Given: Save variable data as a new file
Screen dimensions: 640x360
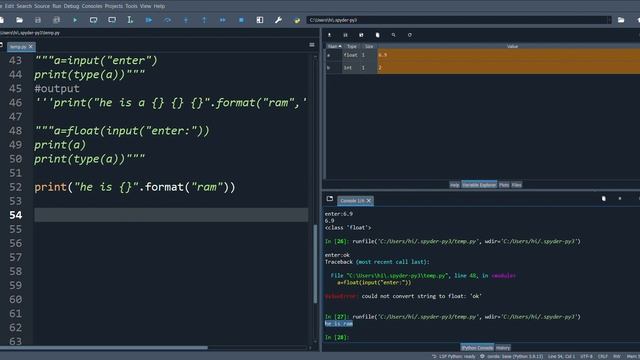Looking at the screenshot, I should coord(361,35).
